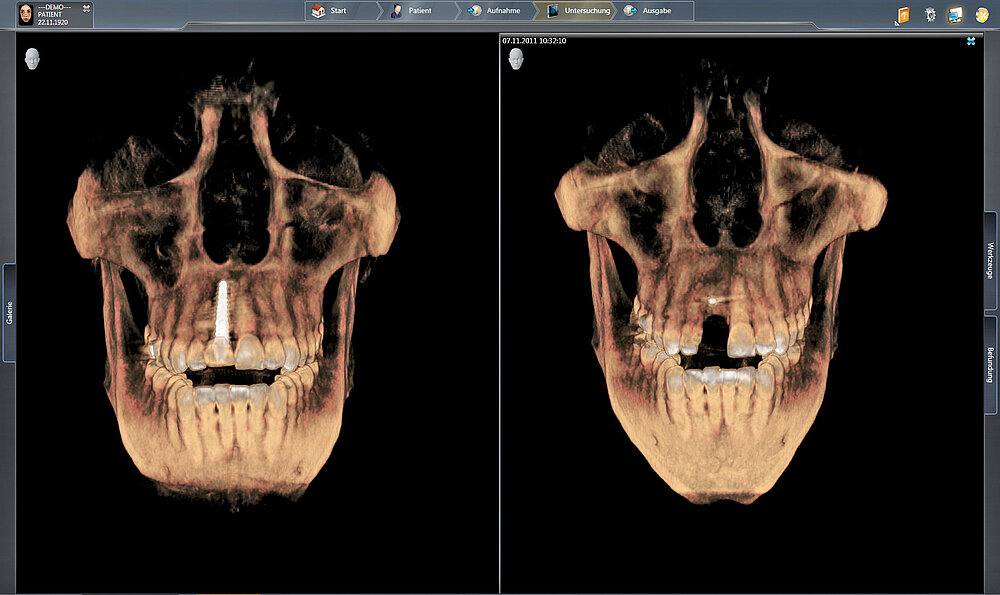Expand the Werkzeuge side panel
The height and width of the screenshot is (595, 1000).
pyautogui.click(x=991, y=260)
